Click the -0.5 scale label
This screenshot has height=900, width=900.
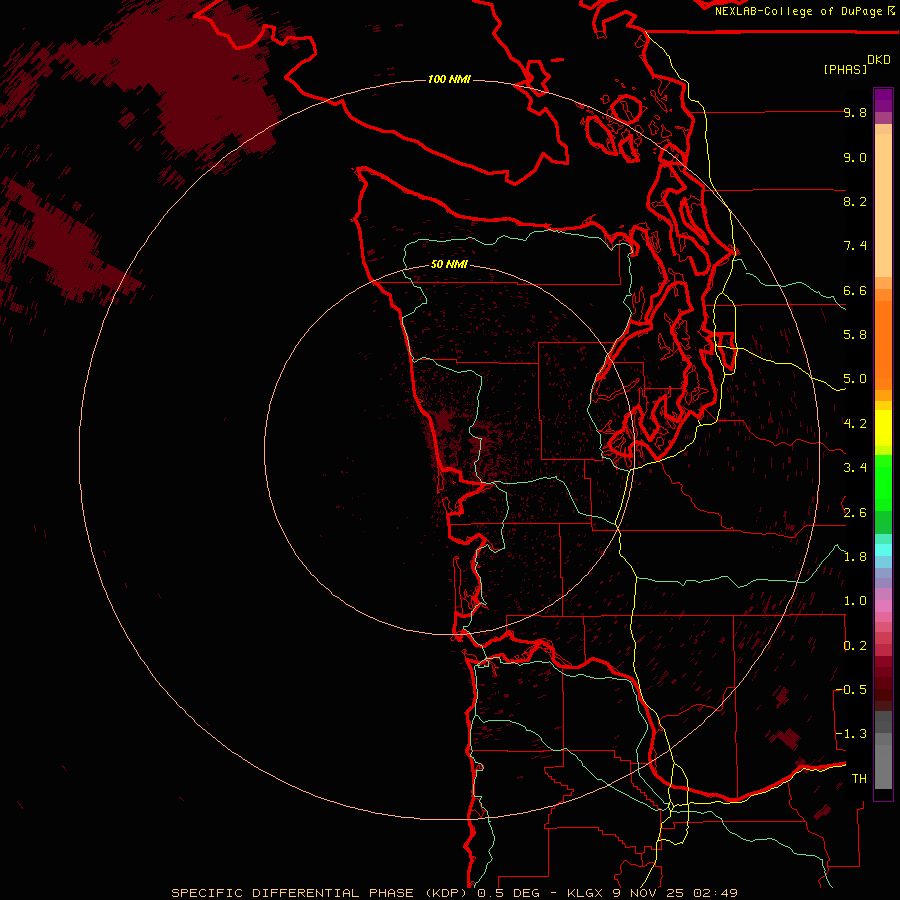tap(851, 689)
